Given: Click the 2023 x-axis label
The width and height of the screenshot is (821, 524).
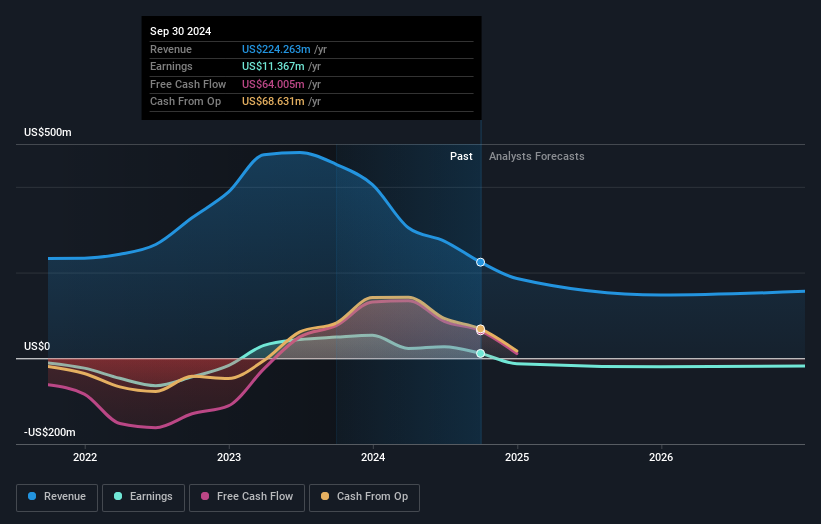Looking at the screenshot, I should pos(229,457).
